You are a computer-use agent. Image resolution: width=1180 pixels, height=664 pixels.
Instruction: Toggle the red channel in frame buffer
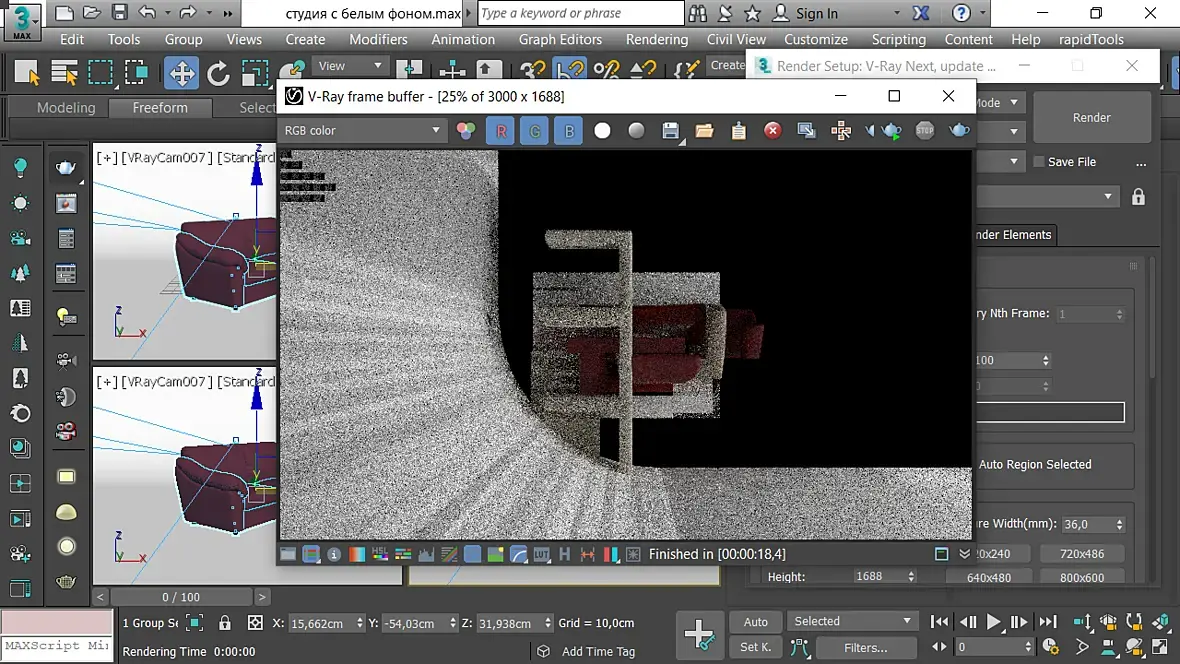[x=501, y=131]
